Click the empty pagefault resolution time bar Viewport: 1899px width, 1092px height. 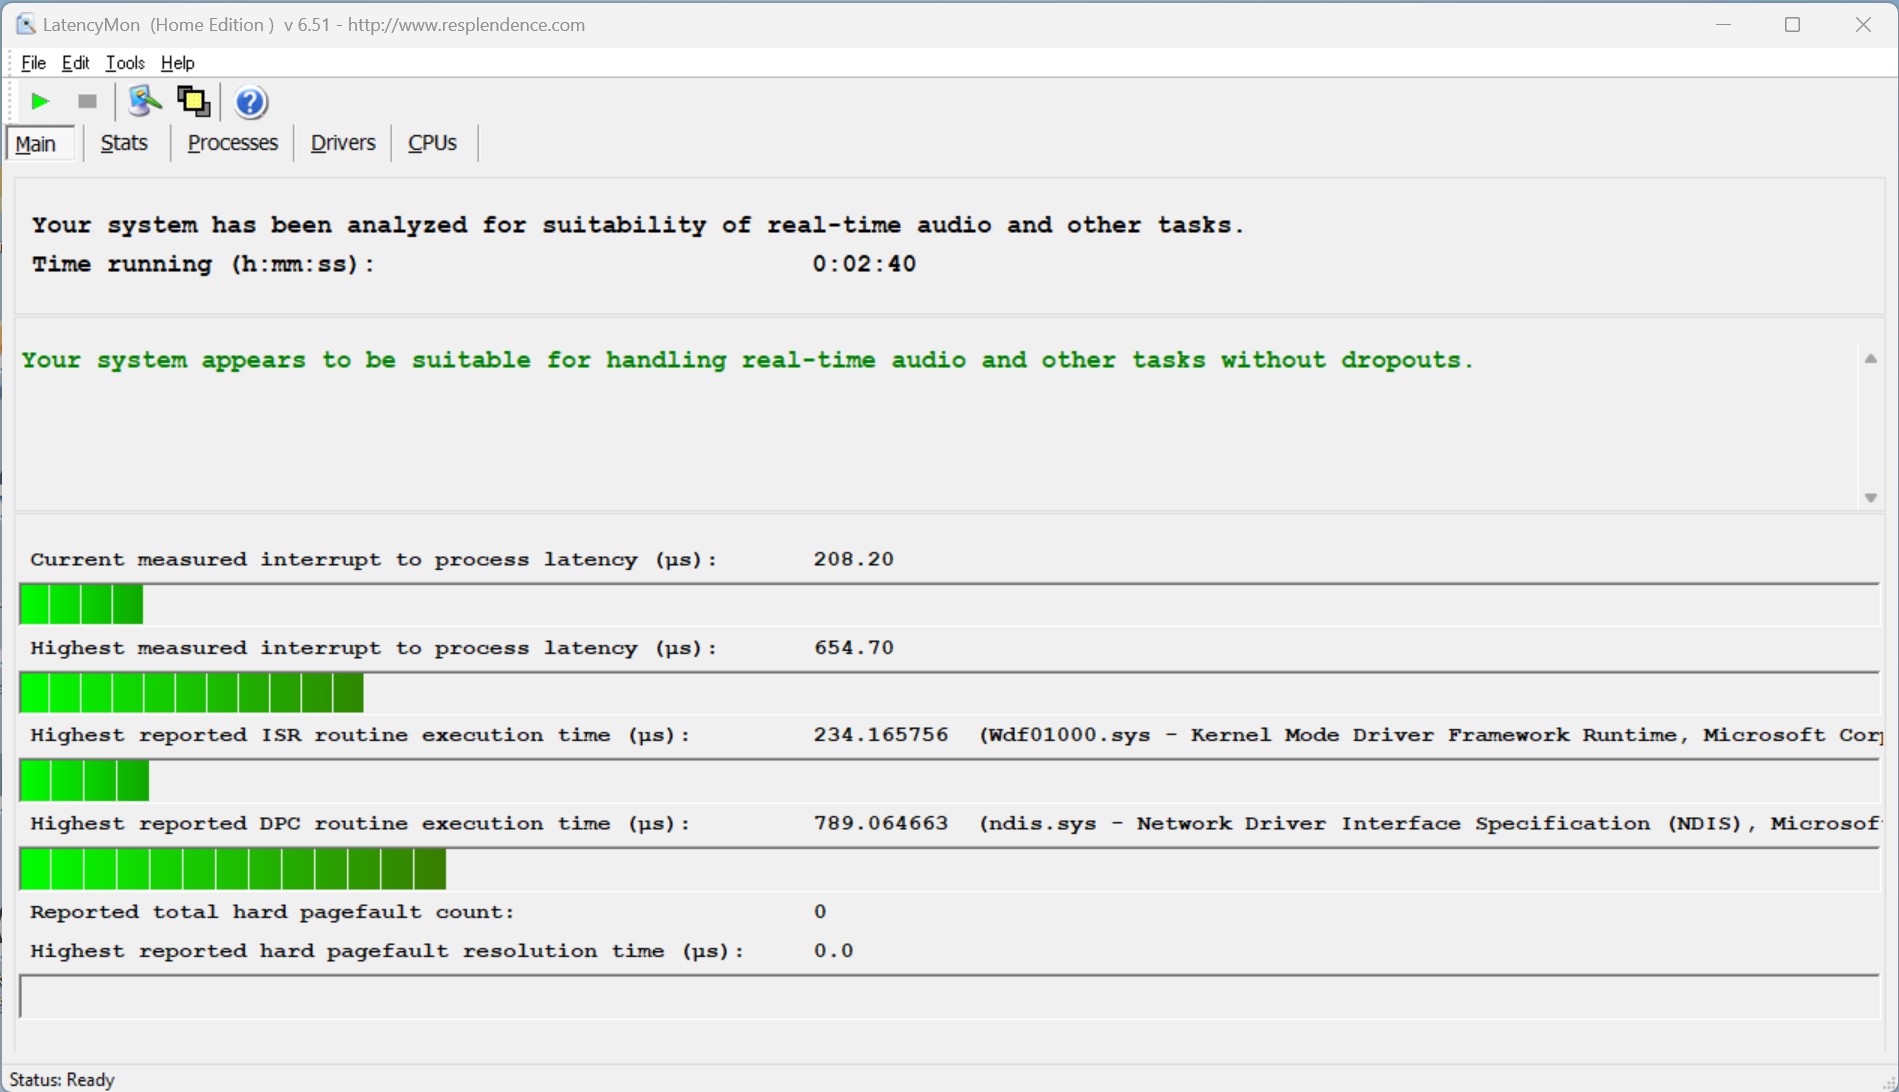[948, 997]
